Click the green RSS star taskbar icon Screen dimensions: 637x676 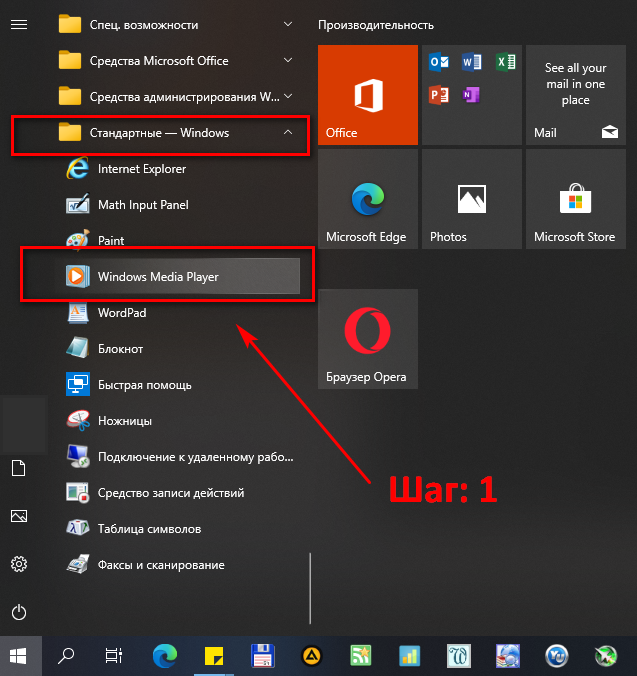coord(360,656)
